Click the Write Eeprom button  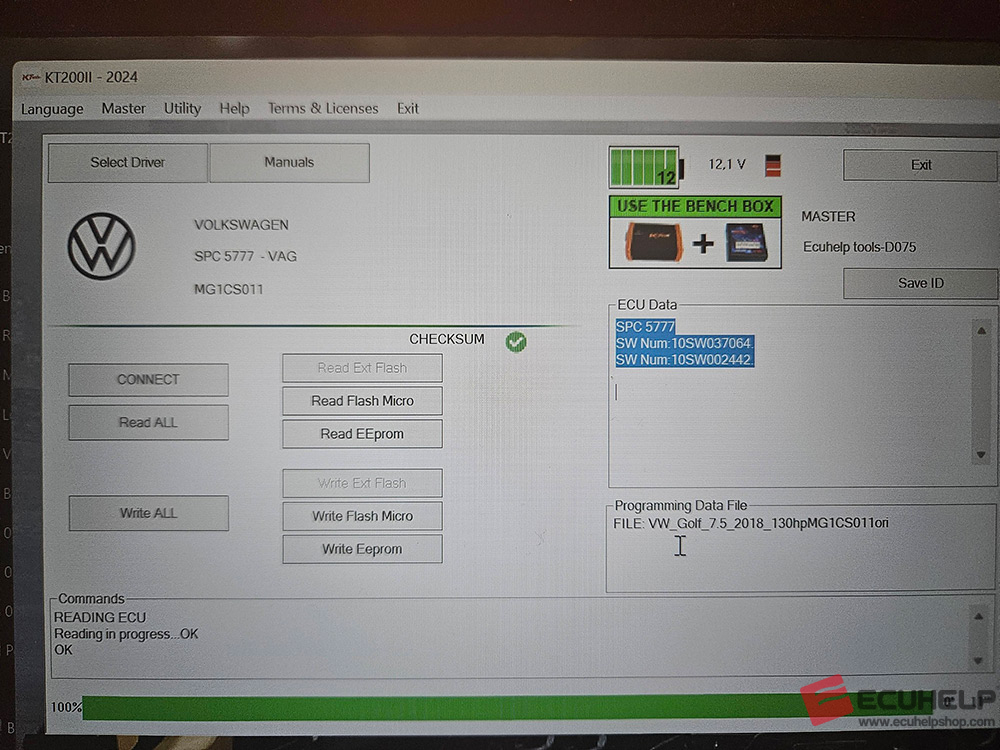(x=362, y=549)
